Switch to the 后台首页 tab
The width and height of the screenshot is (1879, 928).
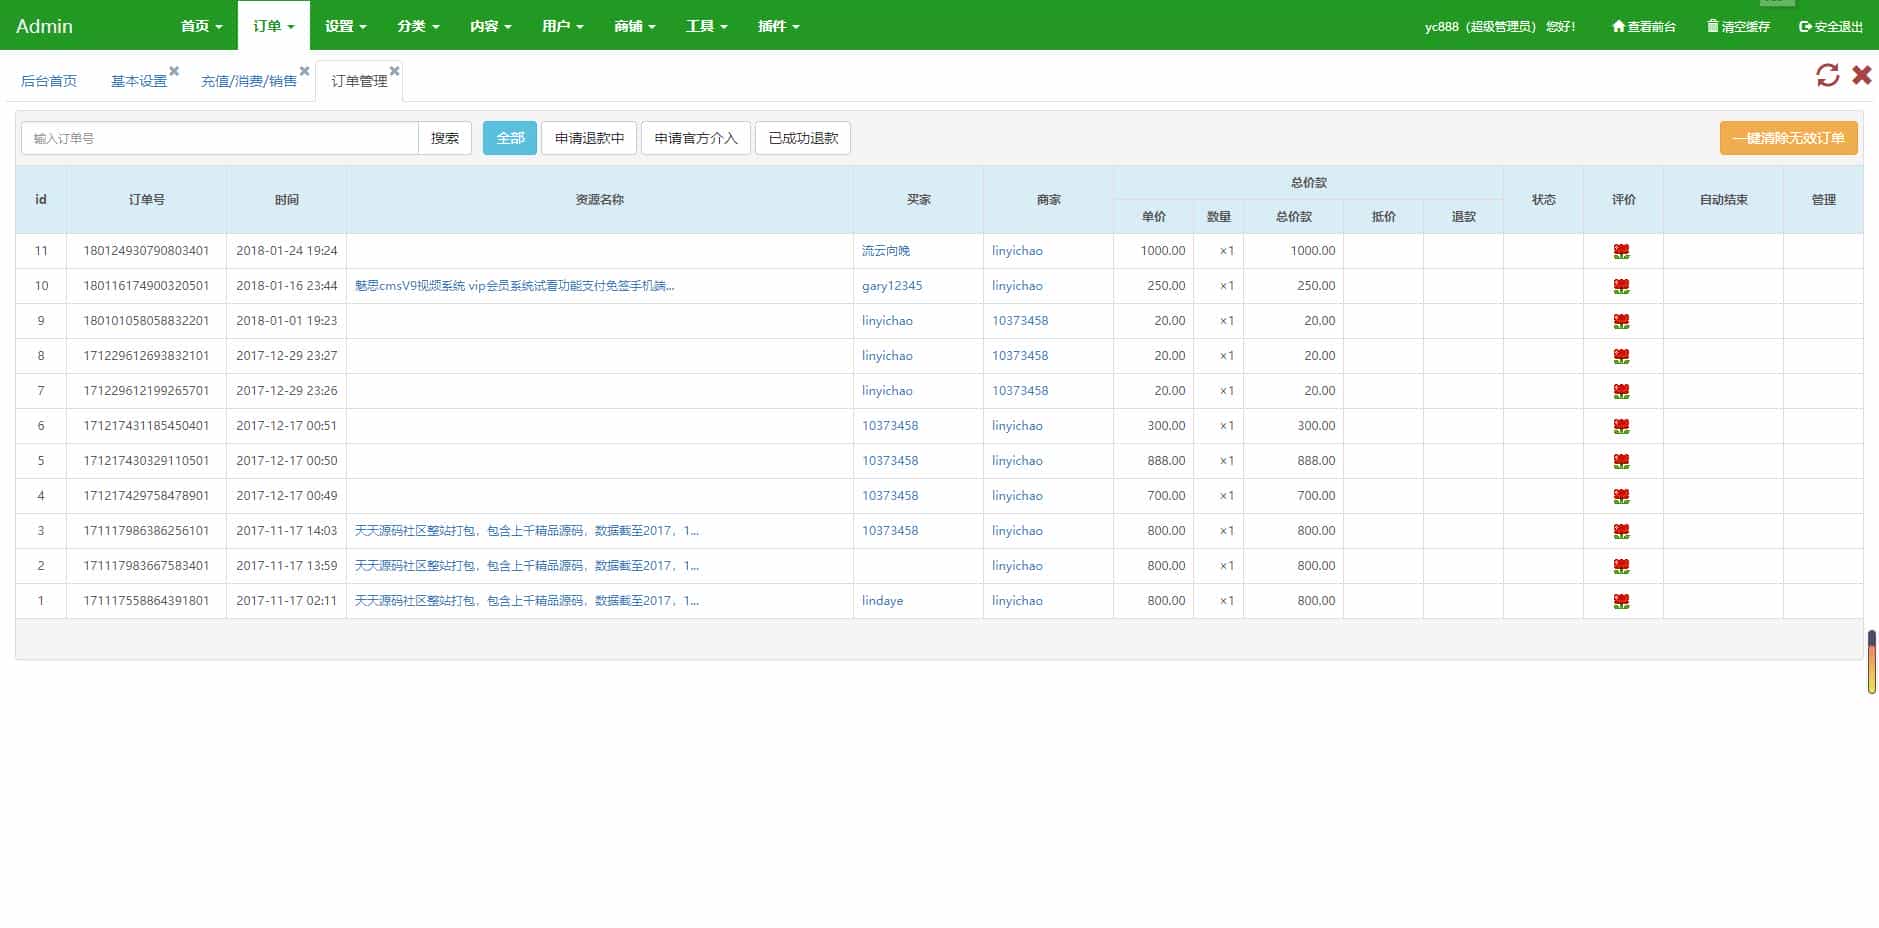coord(49,81)
